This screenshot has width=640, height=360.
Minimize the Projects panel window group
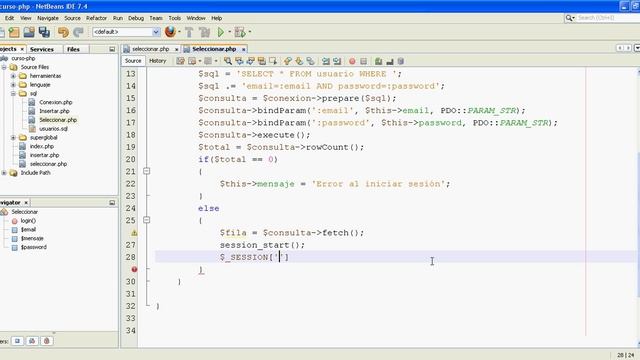click(x=112, y=49)
